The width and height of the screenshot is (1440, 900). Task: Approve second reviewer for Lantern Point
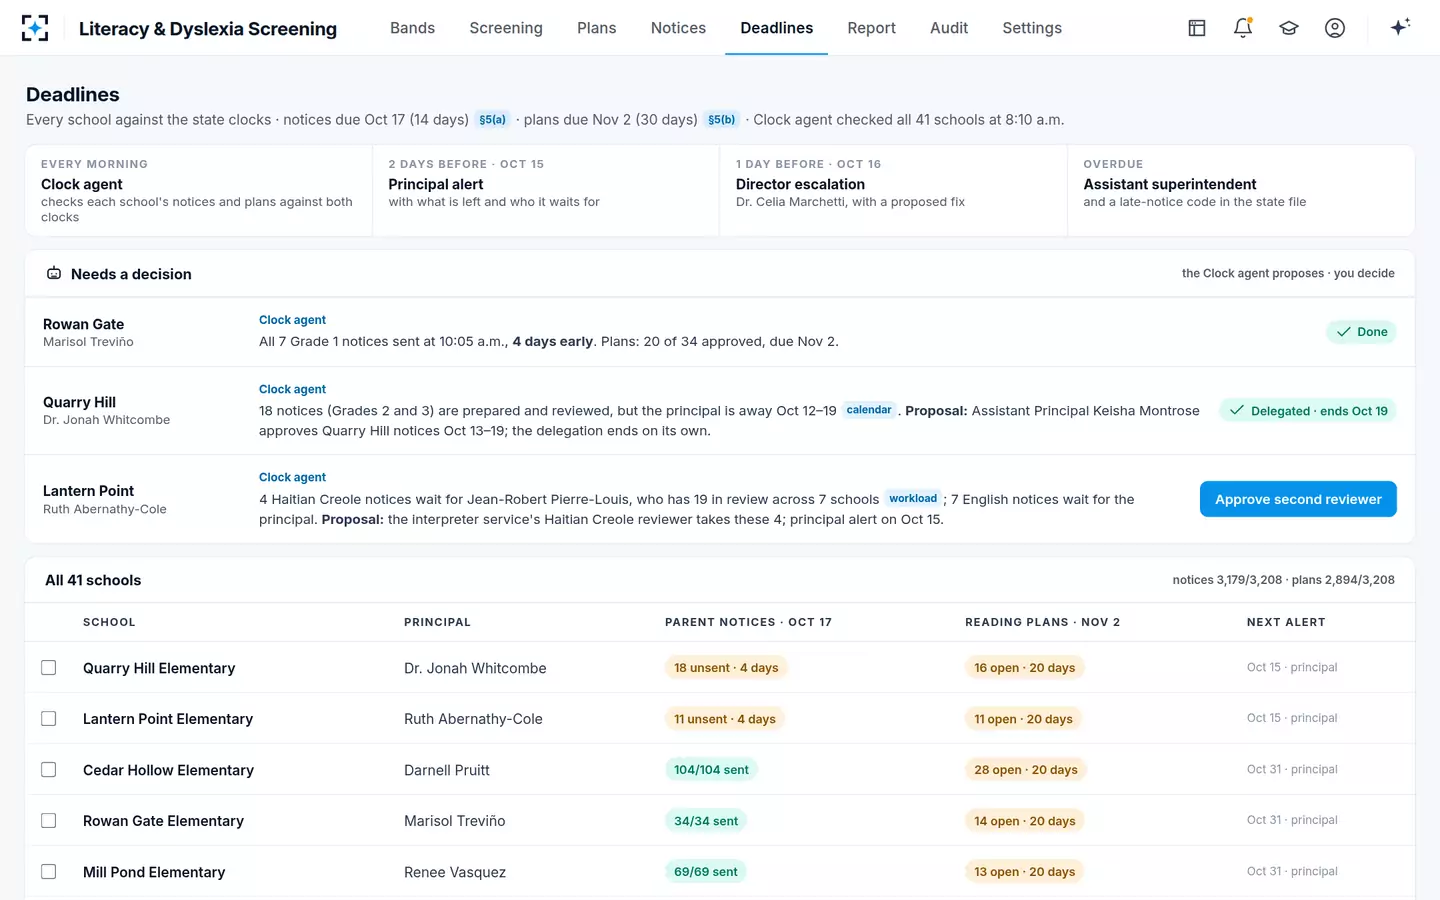(x=1298, y=499)
